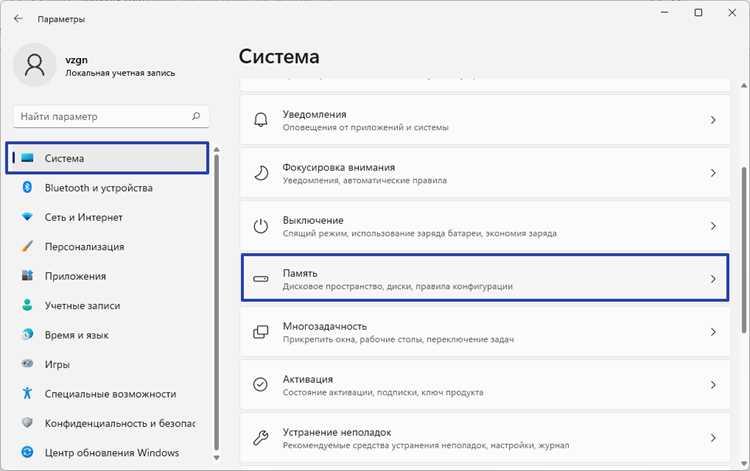Open Конфиденциальность и безопасность section
Viewport: 750px width, 471px height.
tap(108, 423)
